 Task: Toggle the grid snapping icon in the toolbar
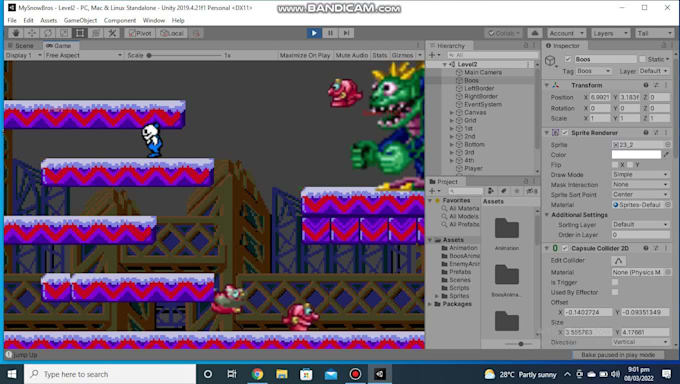tap(196, 33)
